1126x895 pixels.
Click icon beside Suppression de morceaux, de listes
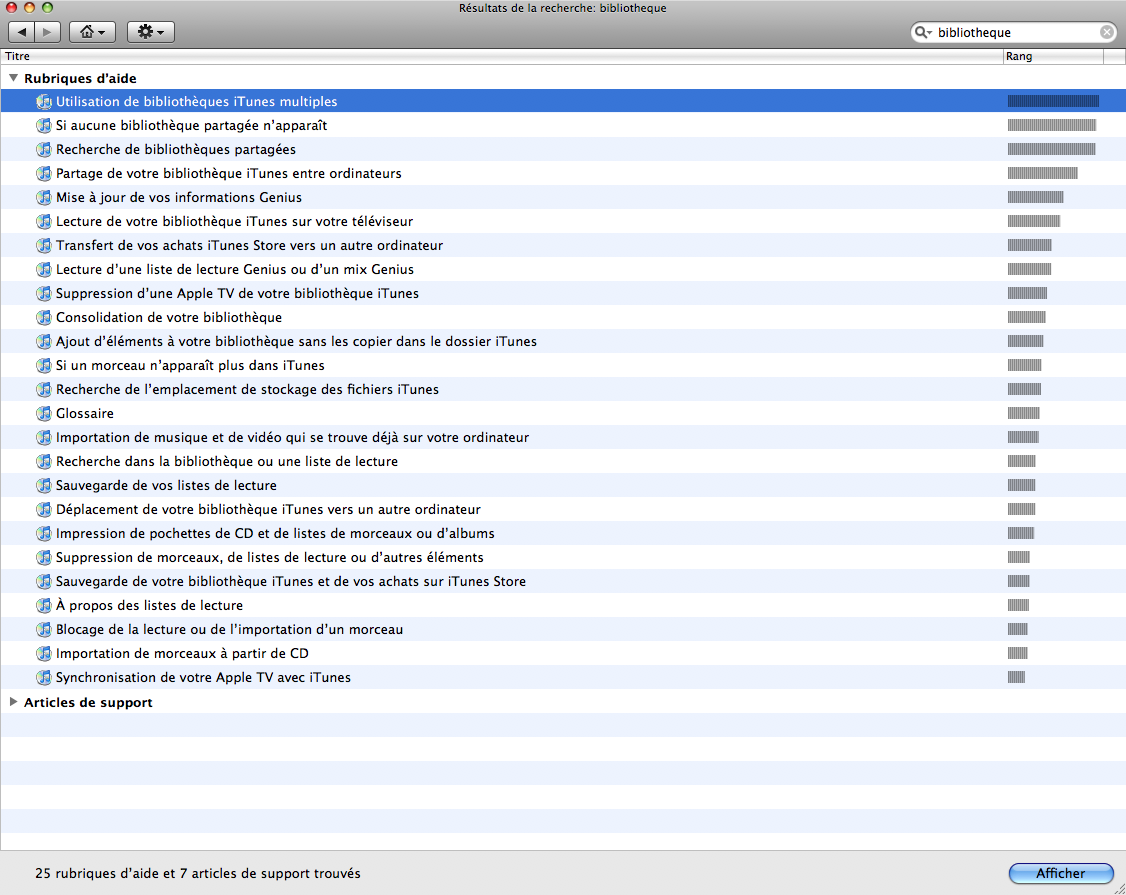point(44,557)
